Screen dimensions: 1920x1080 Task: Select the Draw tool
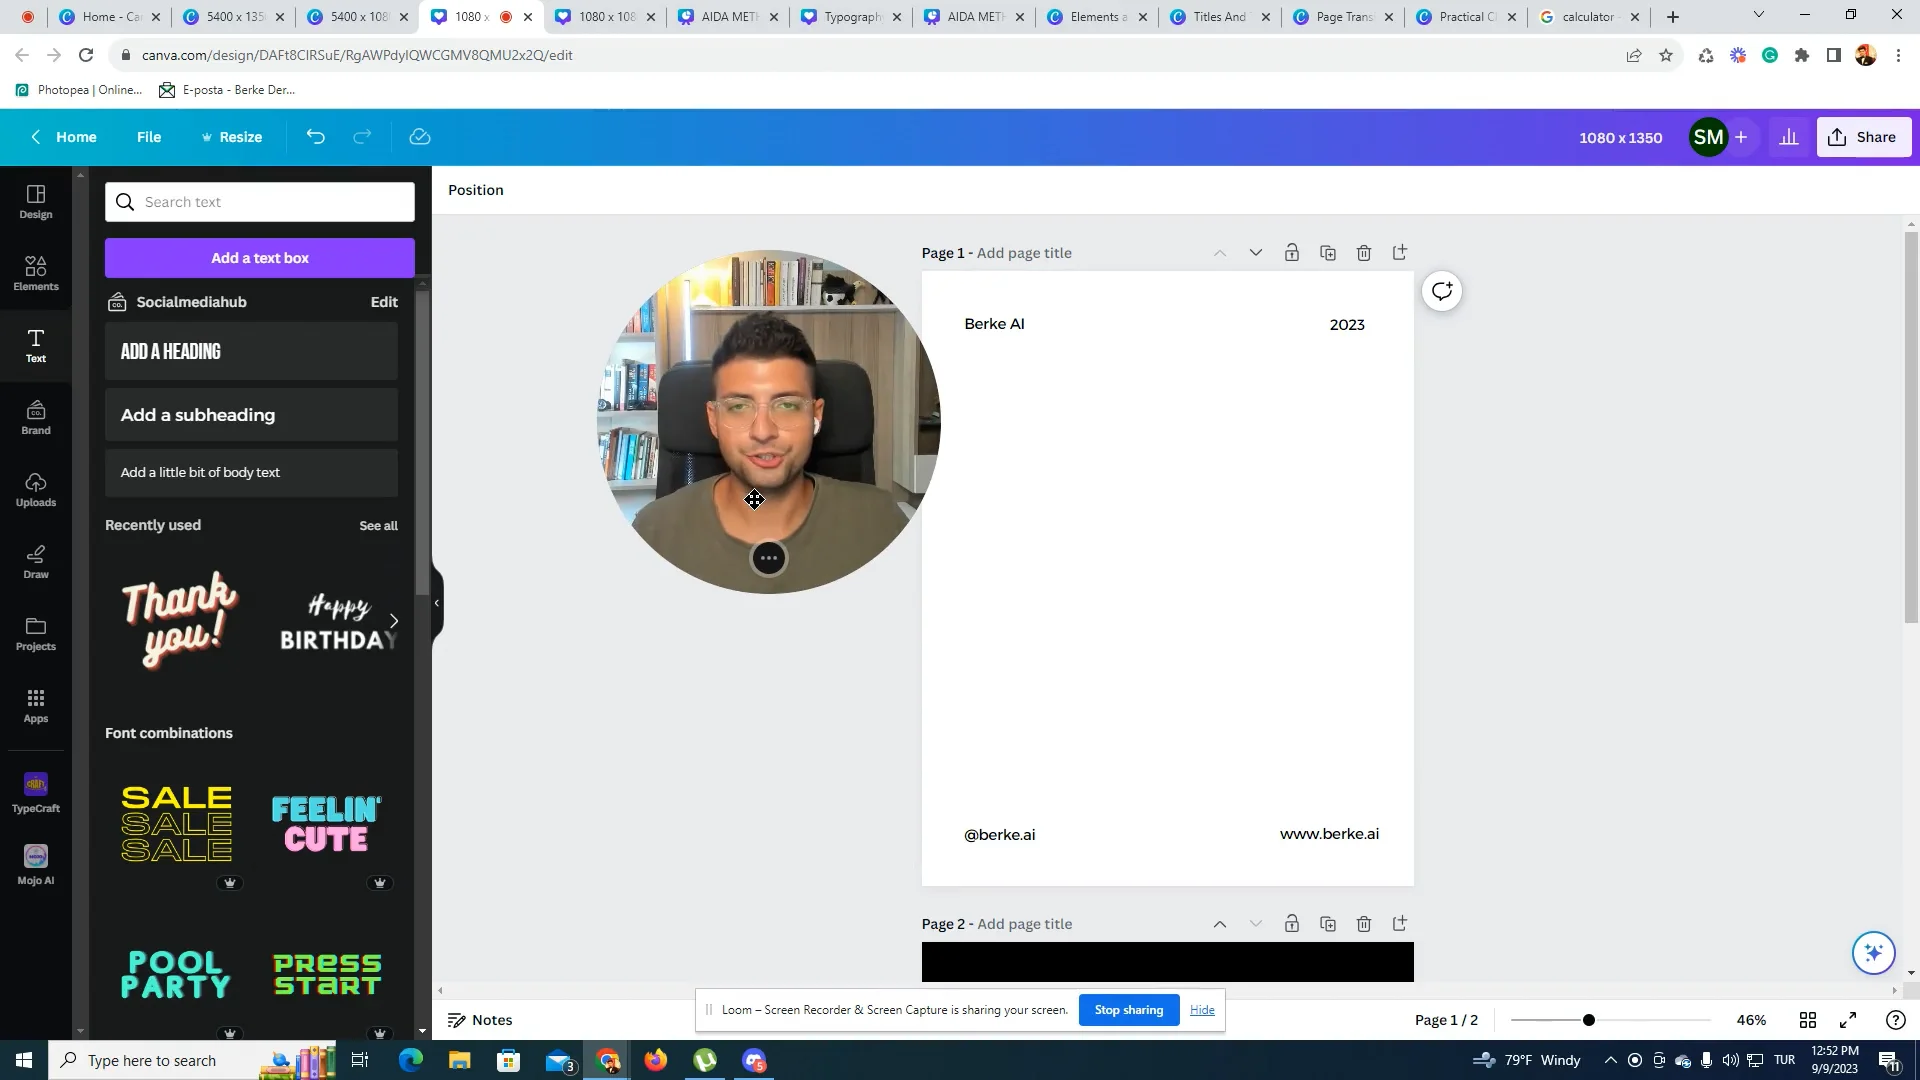pos(36,561)
